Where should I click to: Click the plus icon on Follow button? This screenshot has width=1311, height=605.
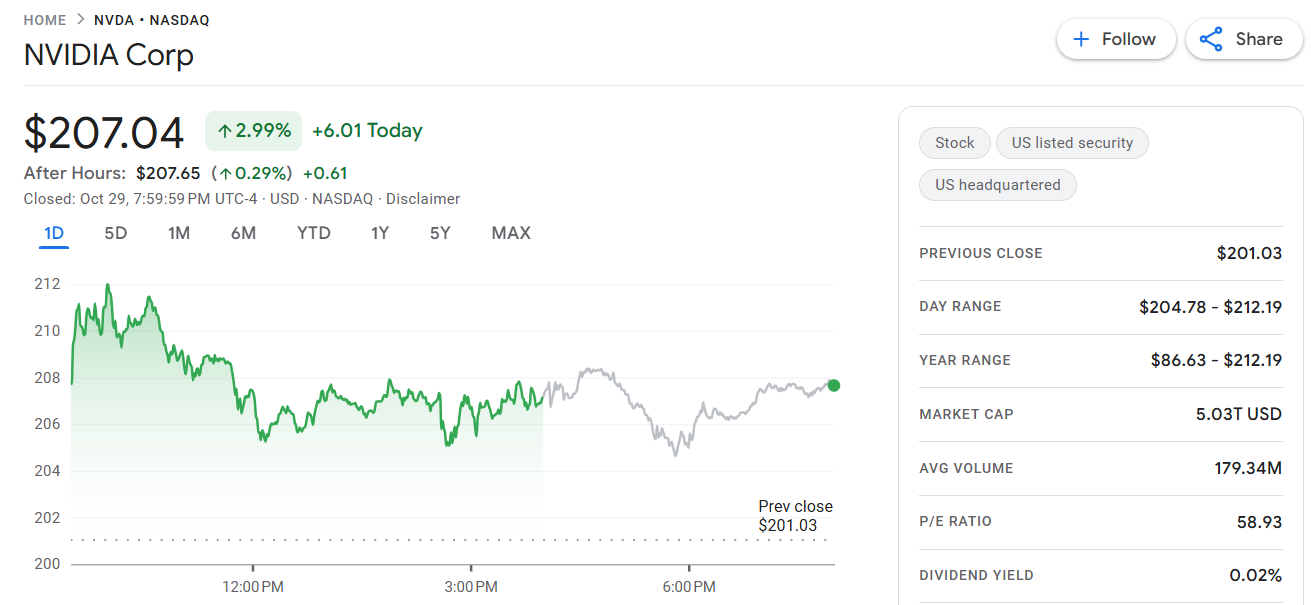1080,39
